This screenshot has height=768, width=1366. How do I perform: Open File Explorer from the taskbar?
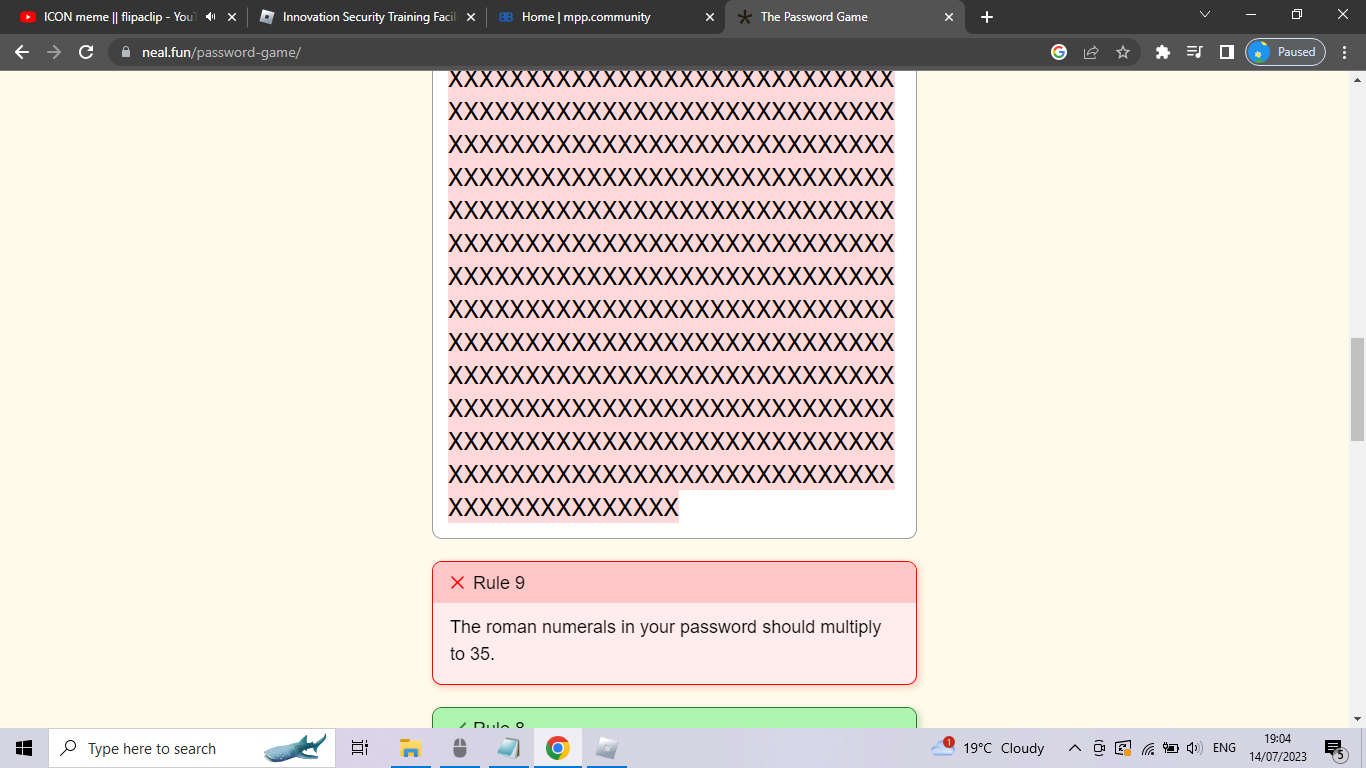[x=410, y=748]
